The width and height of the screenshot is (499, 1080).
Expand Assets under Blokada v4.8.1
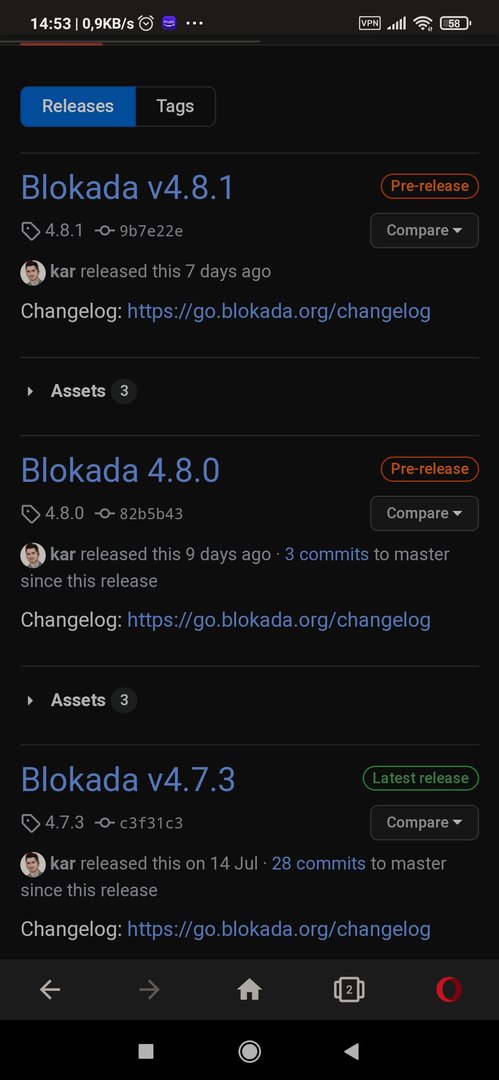[x=79, y=391]
